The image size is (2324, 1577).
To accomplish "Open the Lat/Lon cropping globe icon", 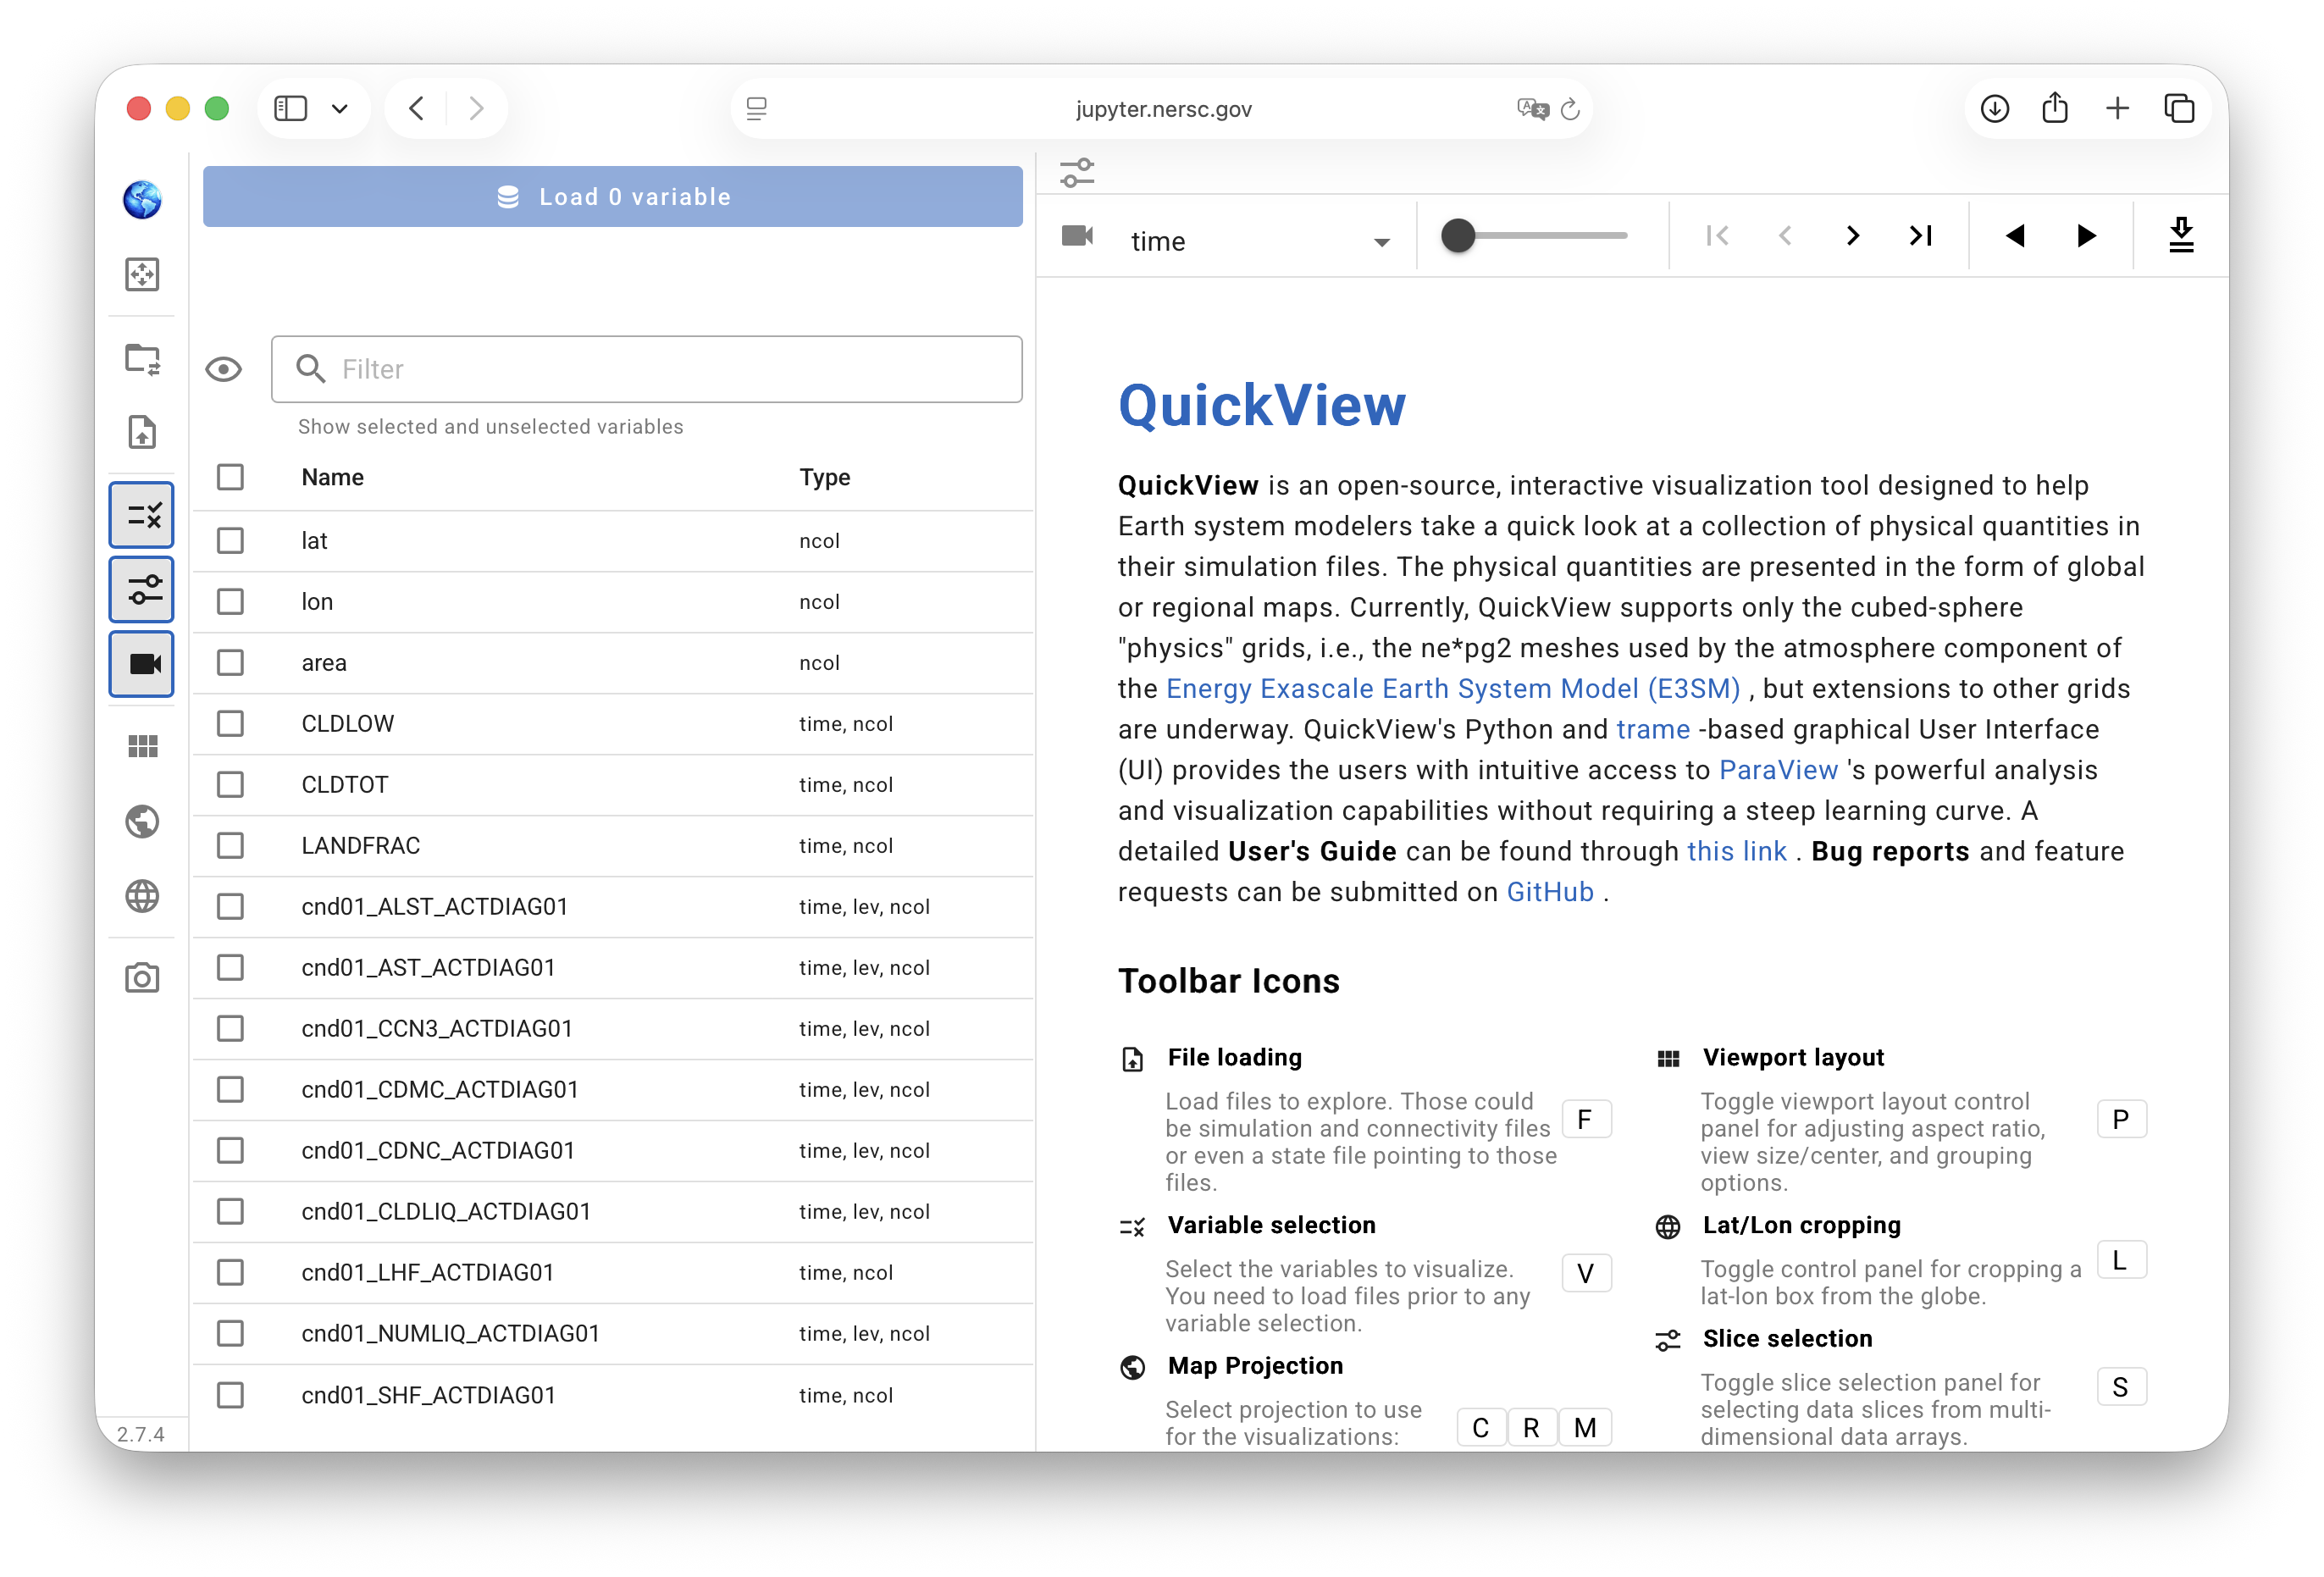I will (x=142, y=896).
